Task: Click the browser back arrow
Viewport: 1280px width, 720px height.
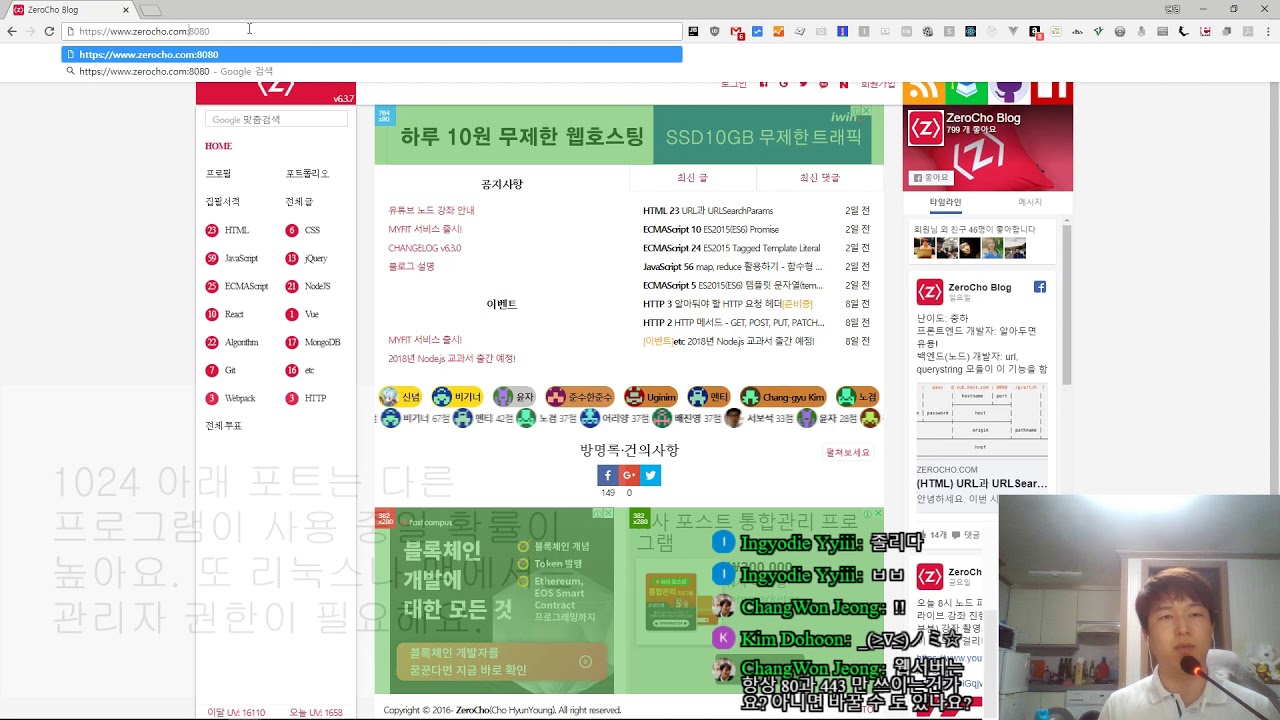Action: point(12,31)
